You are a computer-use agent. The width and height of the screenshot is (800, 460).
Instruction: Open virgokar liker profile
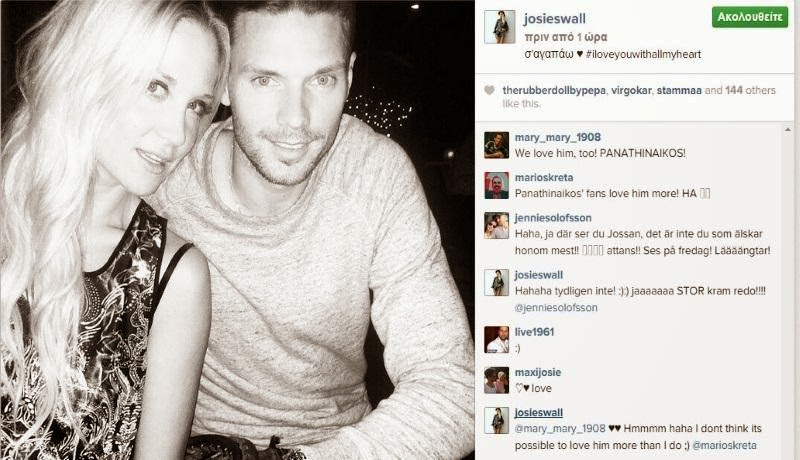[631, 90]
